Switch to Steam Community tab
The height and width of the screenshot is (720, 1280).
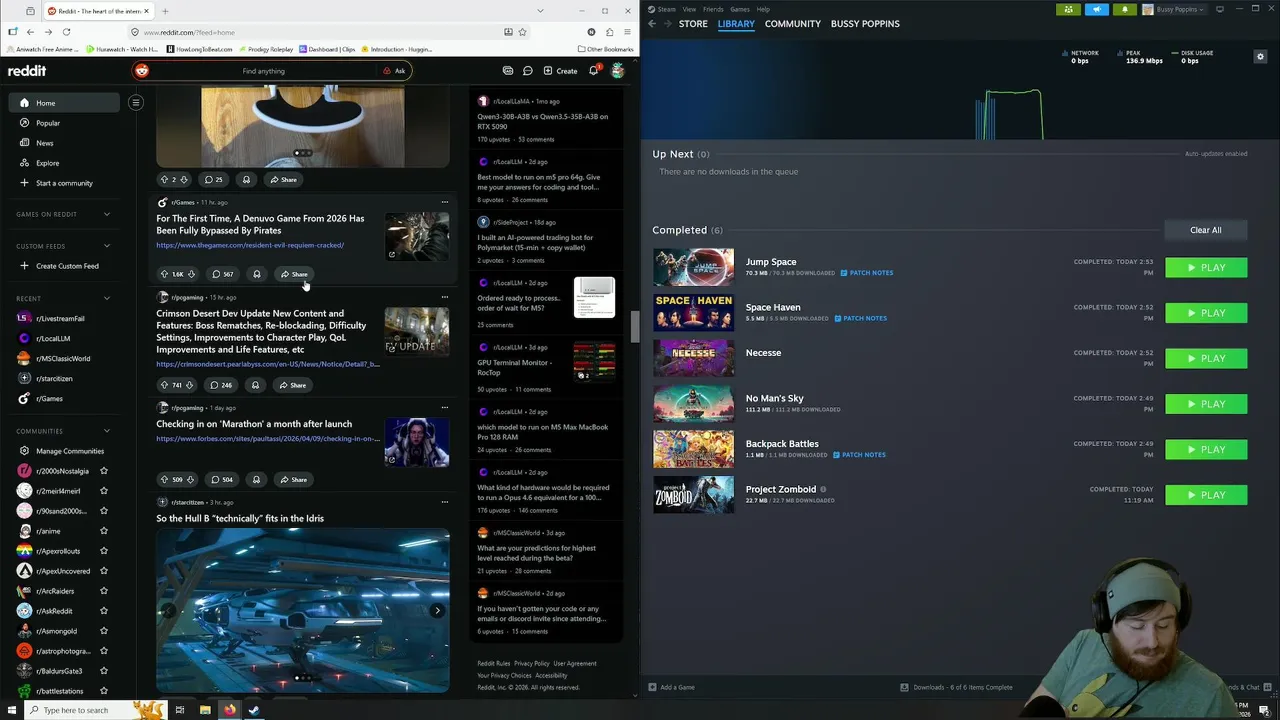pyautogui.click(x=793, y=23)
